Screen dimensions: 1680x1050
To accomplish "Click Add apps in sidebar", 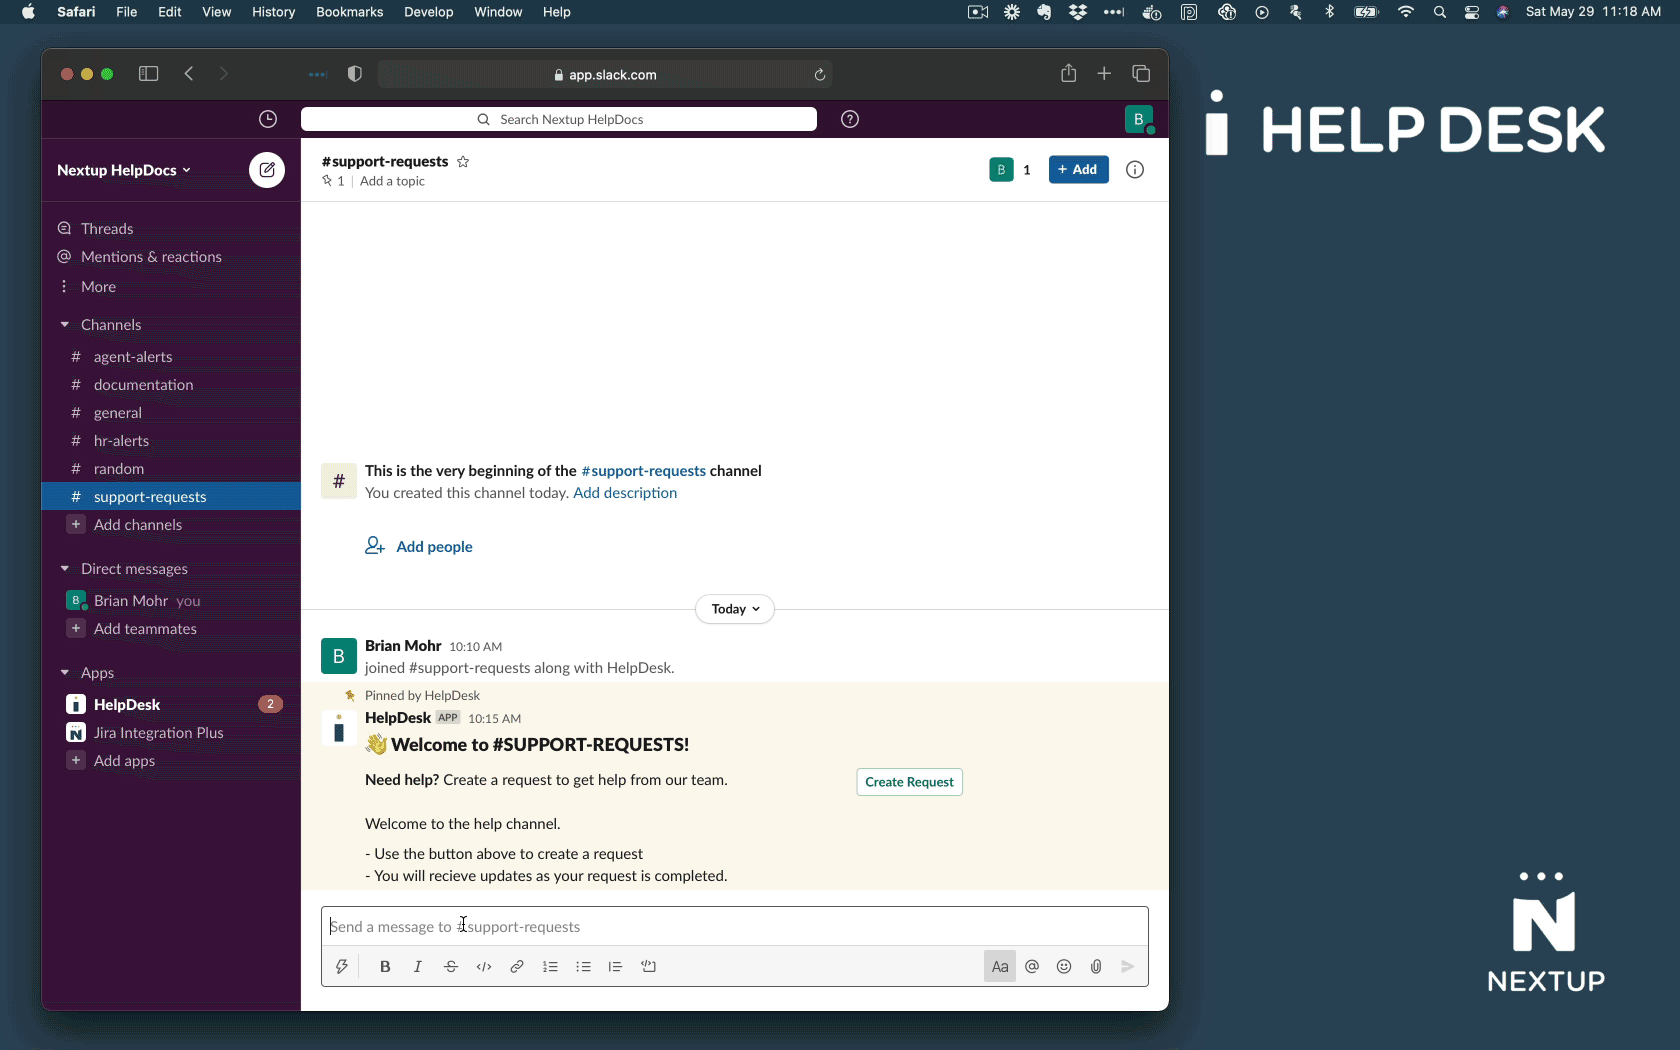I will (x=171, y=761).
